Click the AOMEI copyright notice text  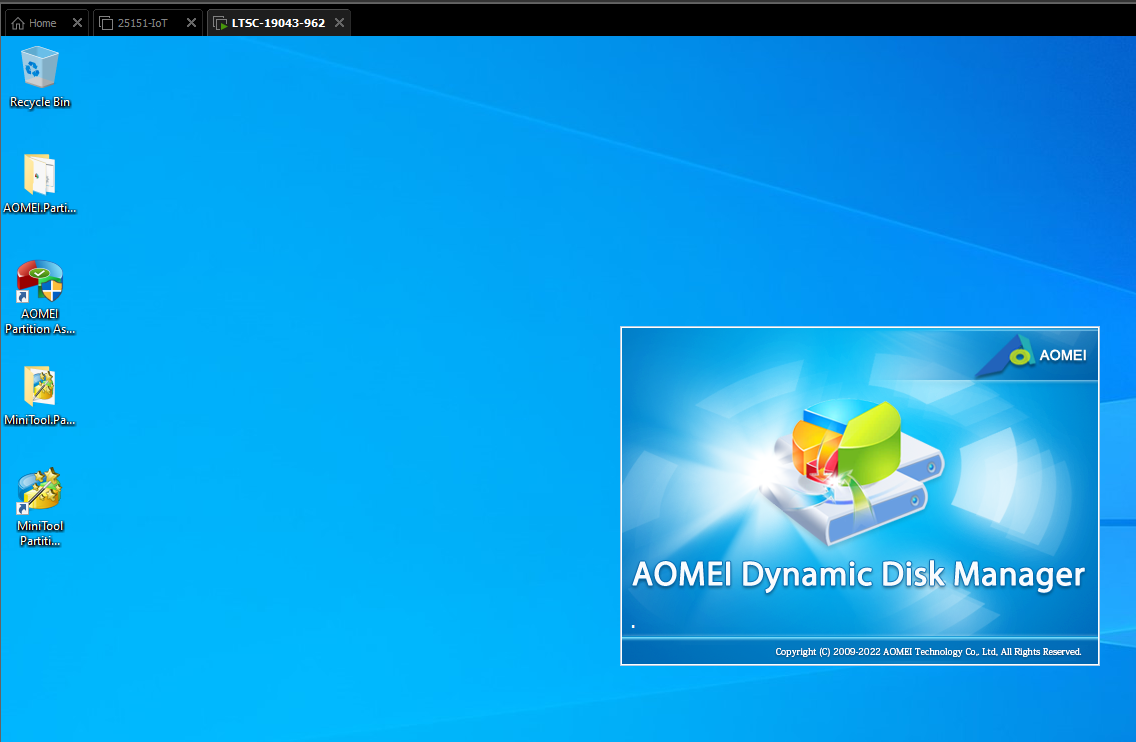click(928, 651)
